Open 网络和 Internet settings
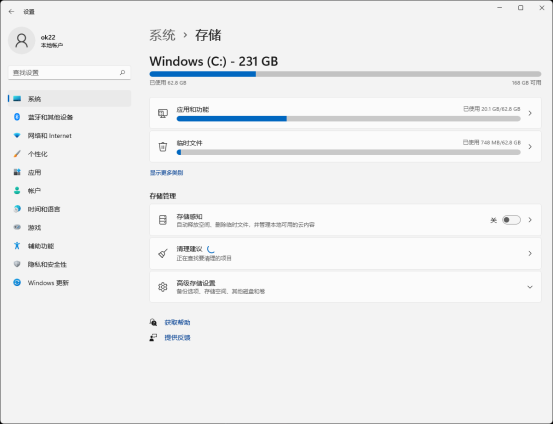 click(x=69, y=135)
